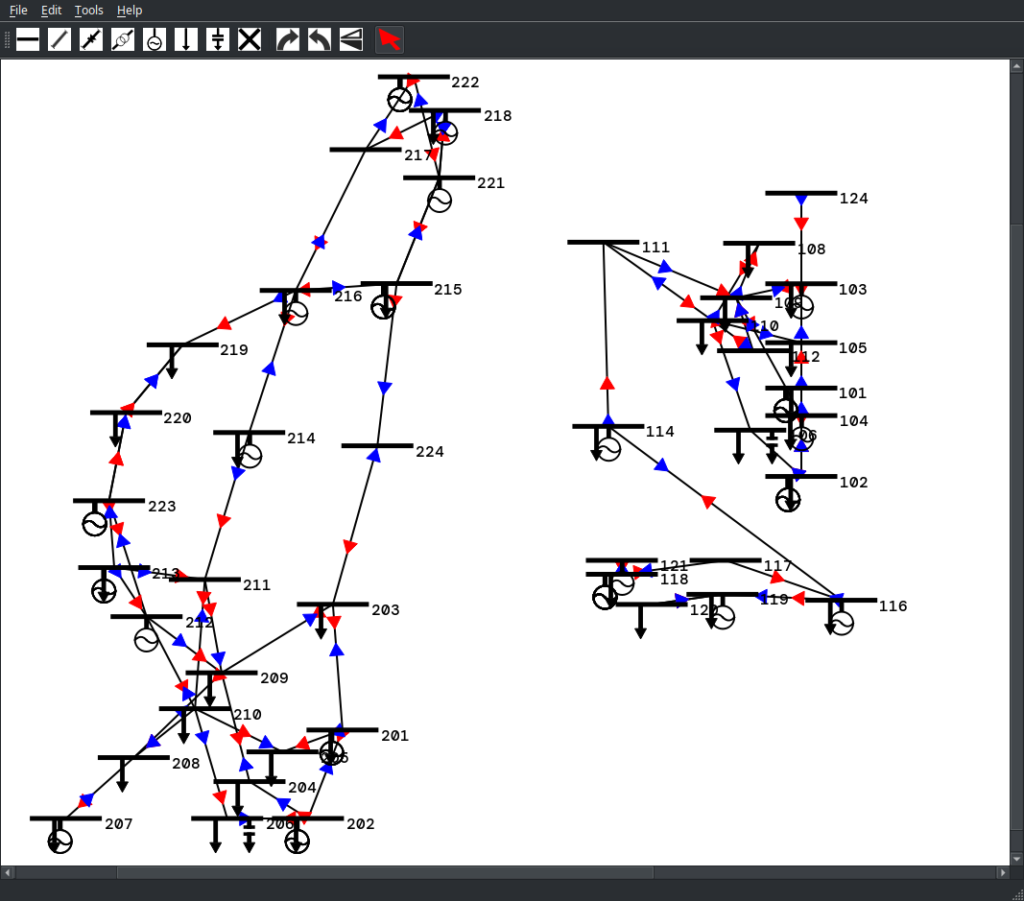The height and width of the screenshot is (901, 1024).
Task: Click the load arrow under bus 208
Action: click(122, 776)
